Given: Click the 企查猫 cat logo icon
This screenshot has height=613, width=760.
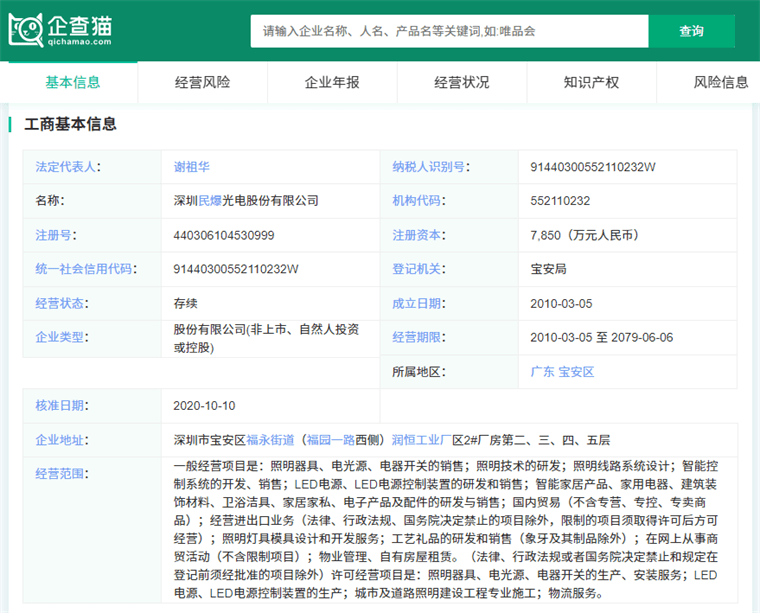Looking at the screenshot, I should click(x=24, y=30).
